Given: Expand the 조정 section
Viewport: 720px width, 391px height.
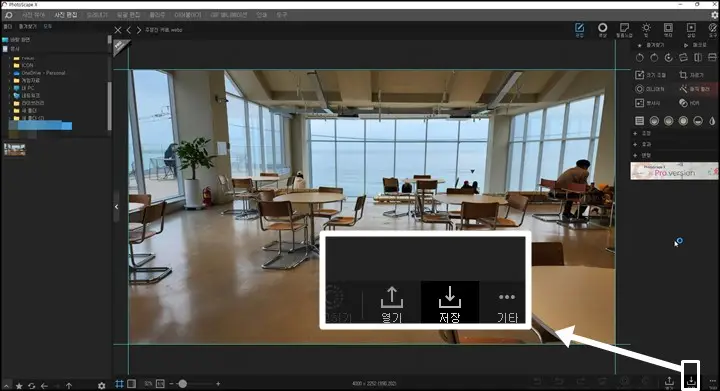Looking at the screenshot, I should pyautogui.click(x=642, y=133).
